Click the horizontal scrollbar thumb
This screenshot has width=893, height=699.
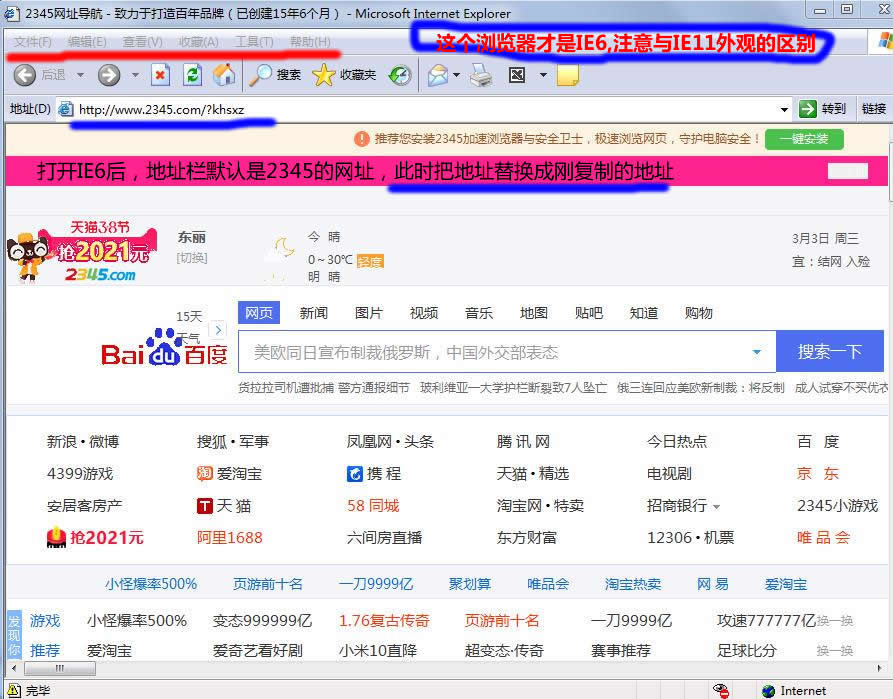pyautogui.click(x=60, y=668)
